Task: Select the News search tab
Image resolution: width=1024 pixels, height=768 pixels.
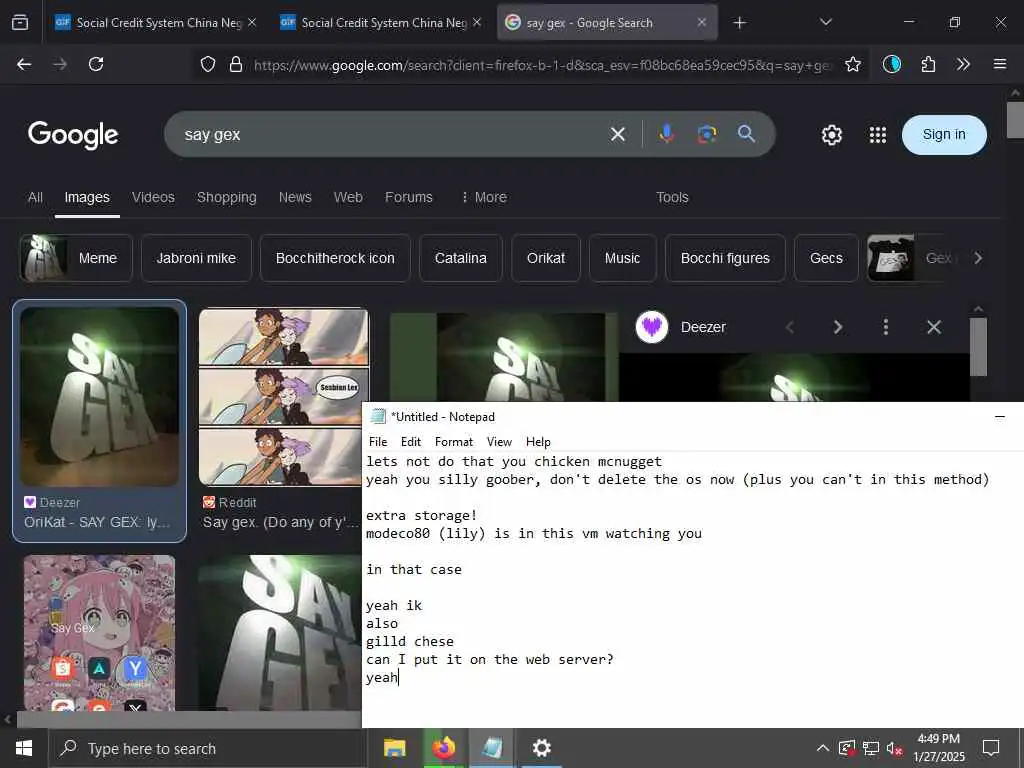Action: click(295, 197)
